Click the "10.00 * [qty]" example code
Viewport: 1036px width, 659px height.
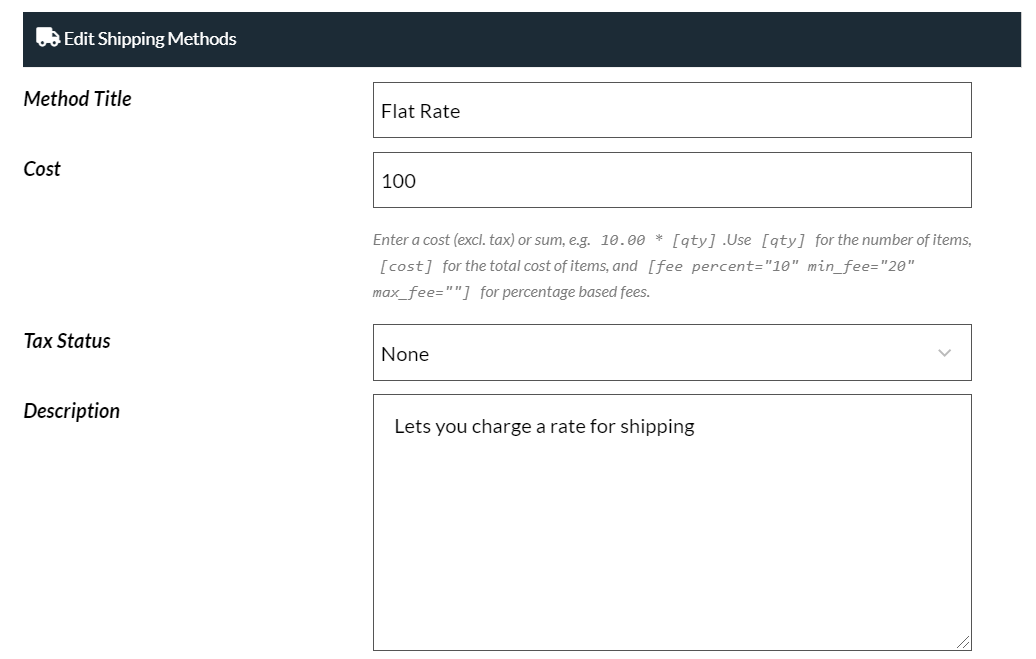pyautogui.click(x=658, y=241)
